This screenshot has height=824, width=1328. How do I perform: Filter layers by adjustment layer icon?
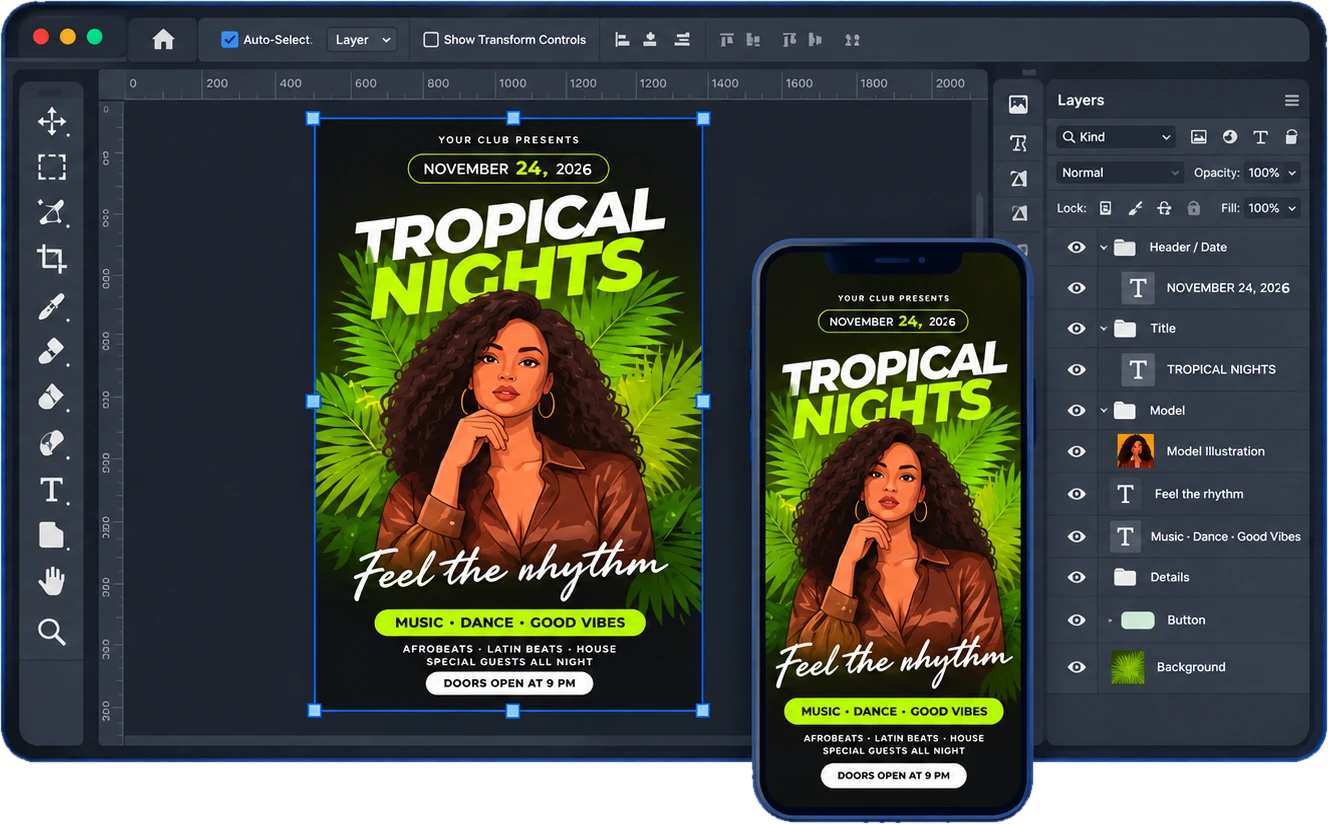tap(1229, 137)
